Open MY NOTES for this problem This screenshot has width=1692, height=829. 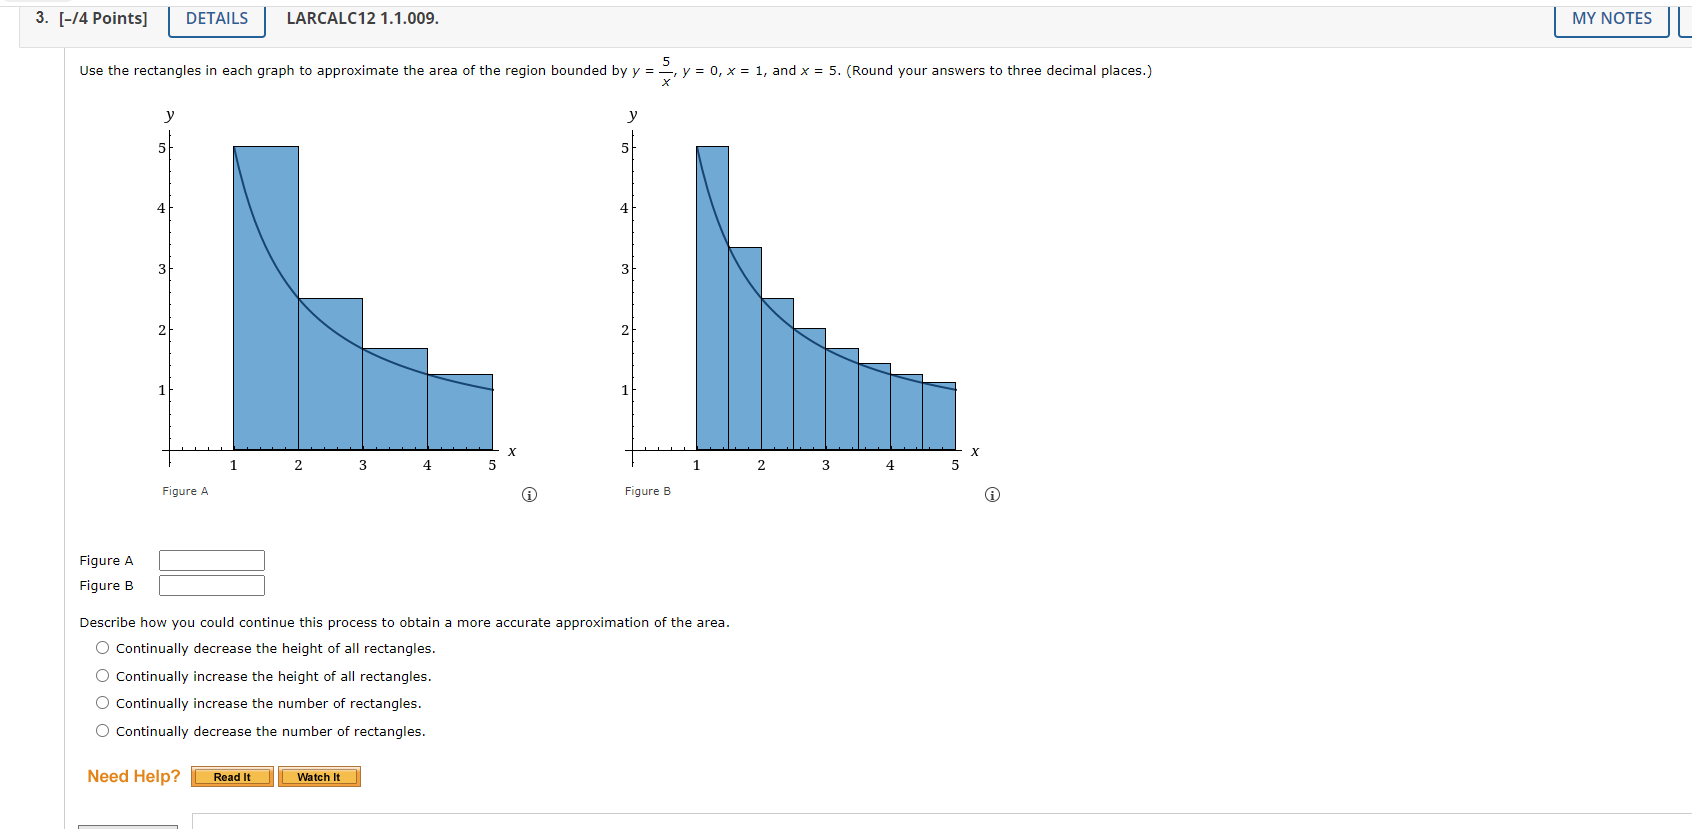[1610, 18]
